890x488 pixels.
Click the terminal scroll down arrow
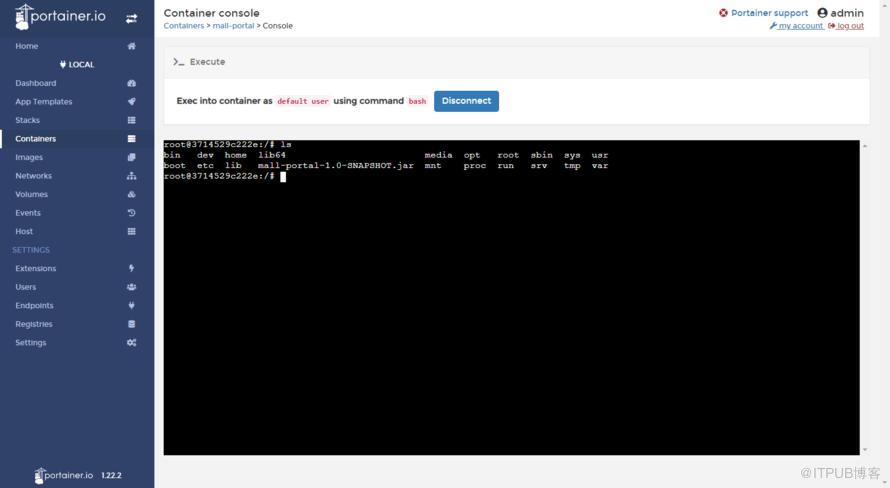(864, 450)
